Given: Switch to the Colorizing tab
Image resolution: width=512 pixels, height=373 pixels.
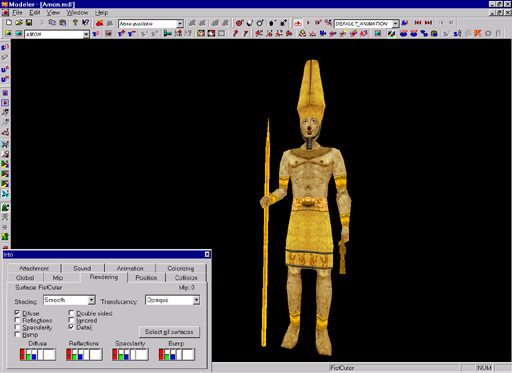Looking at the screenshot, I should coord(181,268).
